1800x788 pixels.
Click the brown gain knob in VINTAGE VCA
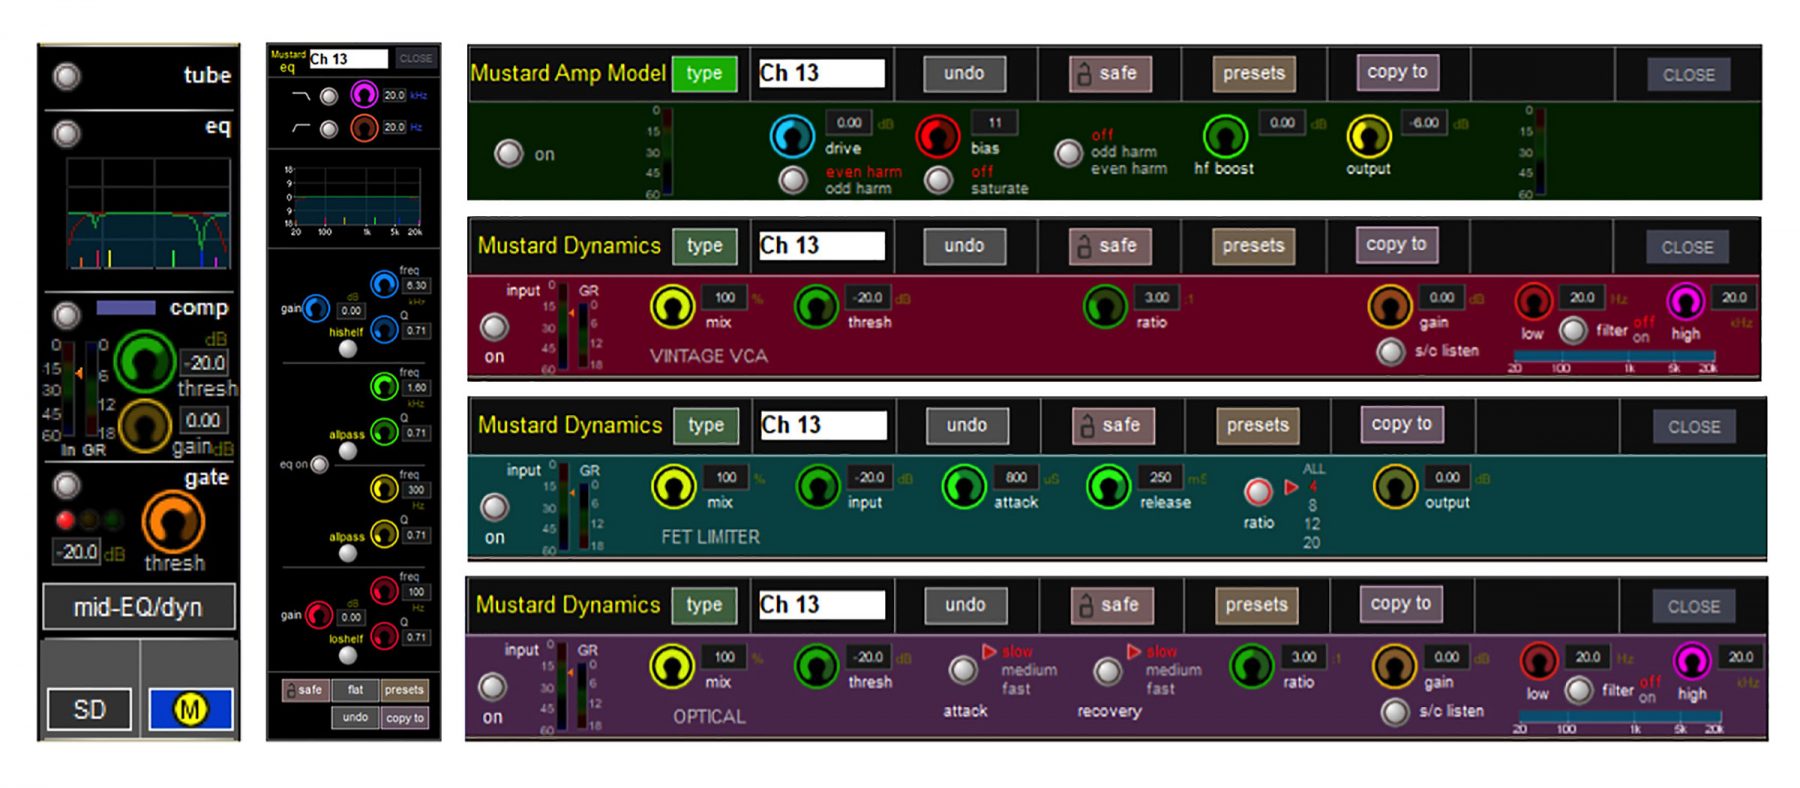click(1390, 307)
